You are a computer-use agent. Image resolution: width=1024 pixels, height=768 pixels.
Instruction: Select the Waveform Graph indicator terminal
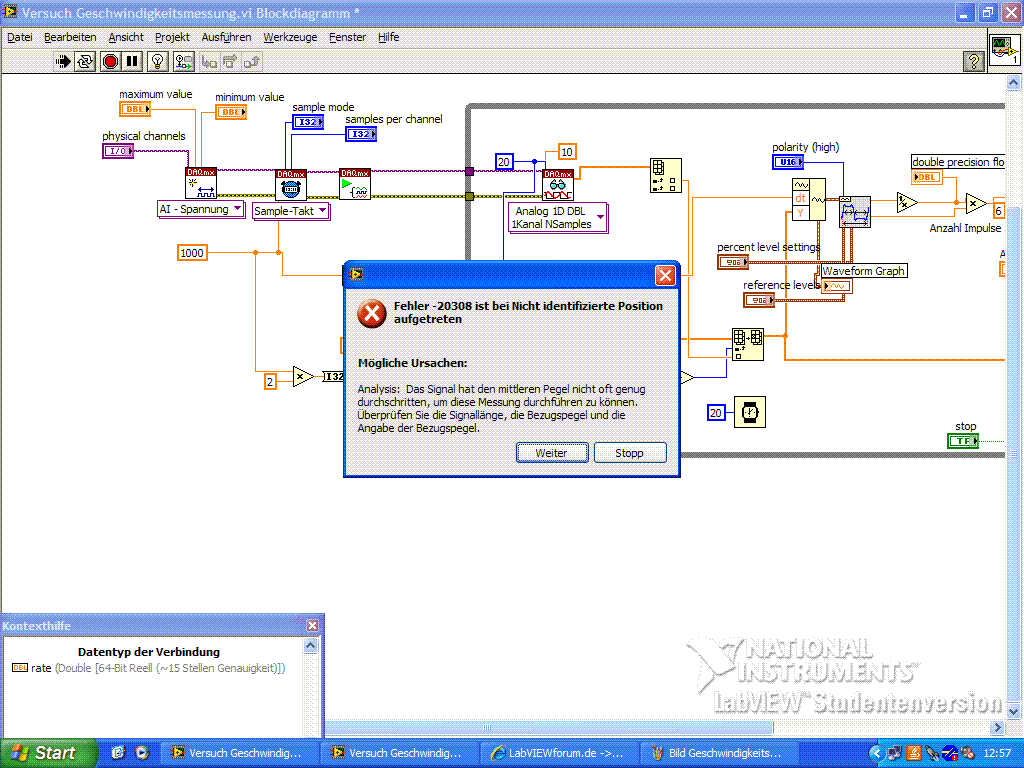pyautogui.click(x=837, y=286)
